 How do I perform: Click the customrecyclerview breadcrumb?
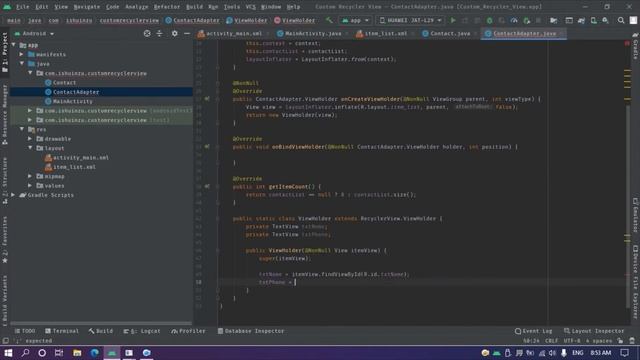(x=129, y=20)
